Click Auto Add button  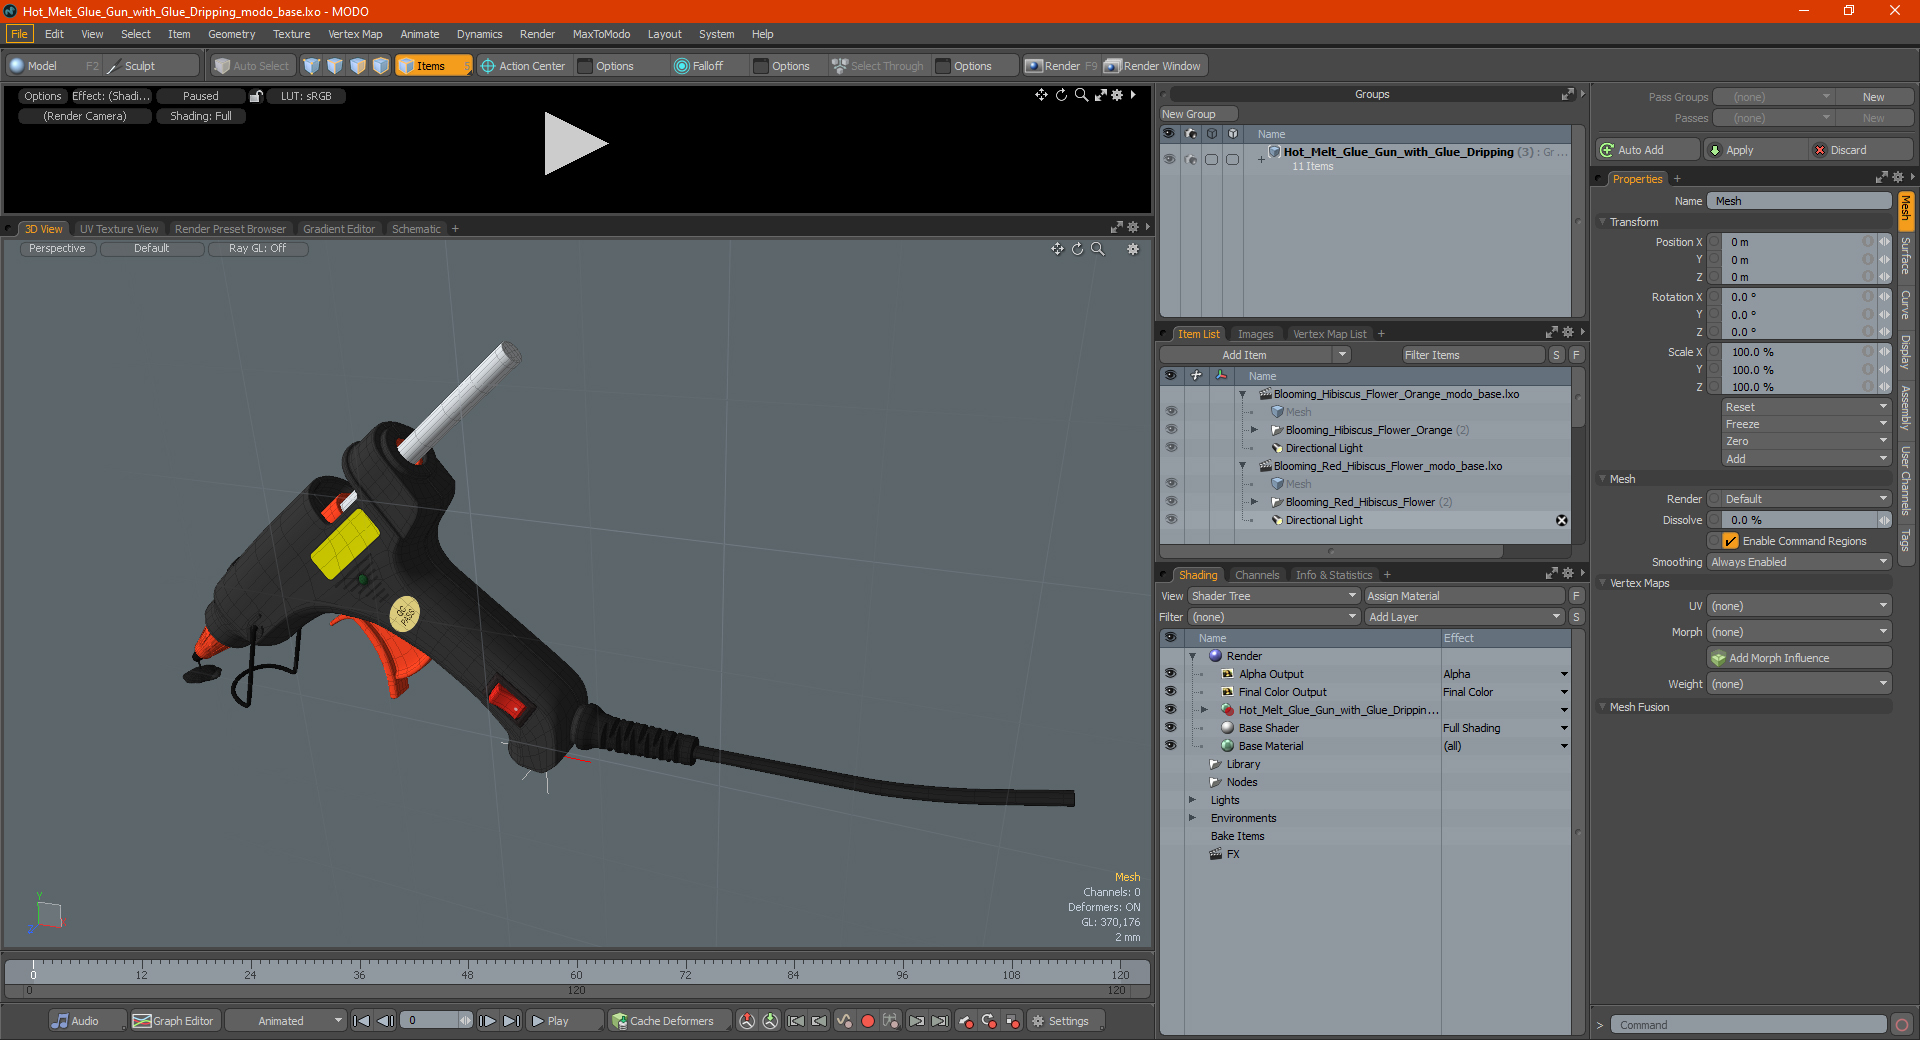coord(1647,150)
